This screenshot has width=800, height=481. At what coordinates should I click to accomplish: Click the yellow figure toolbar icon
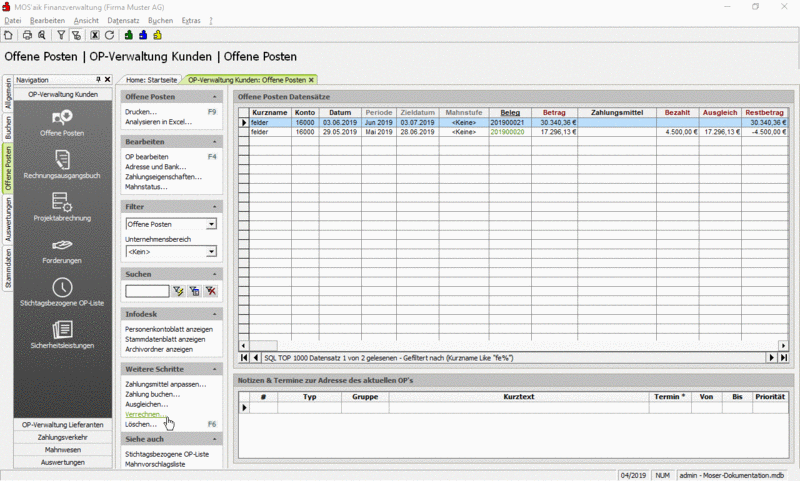click(157, 35)
